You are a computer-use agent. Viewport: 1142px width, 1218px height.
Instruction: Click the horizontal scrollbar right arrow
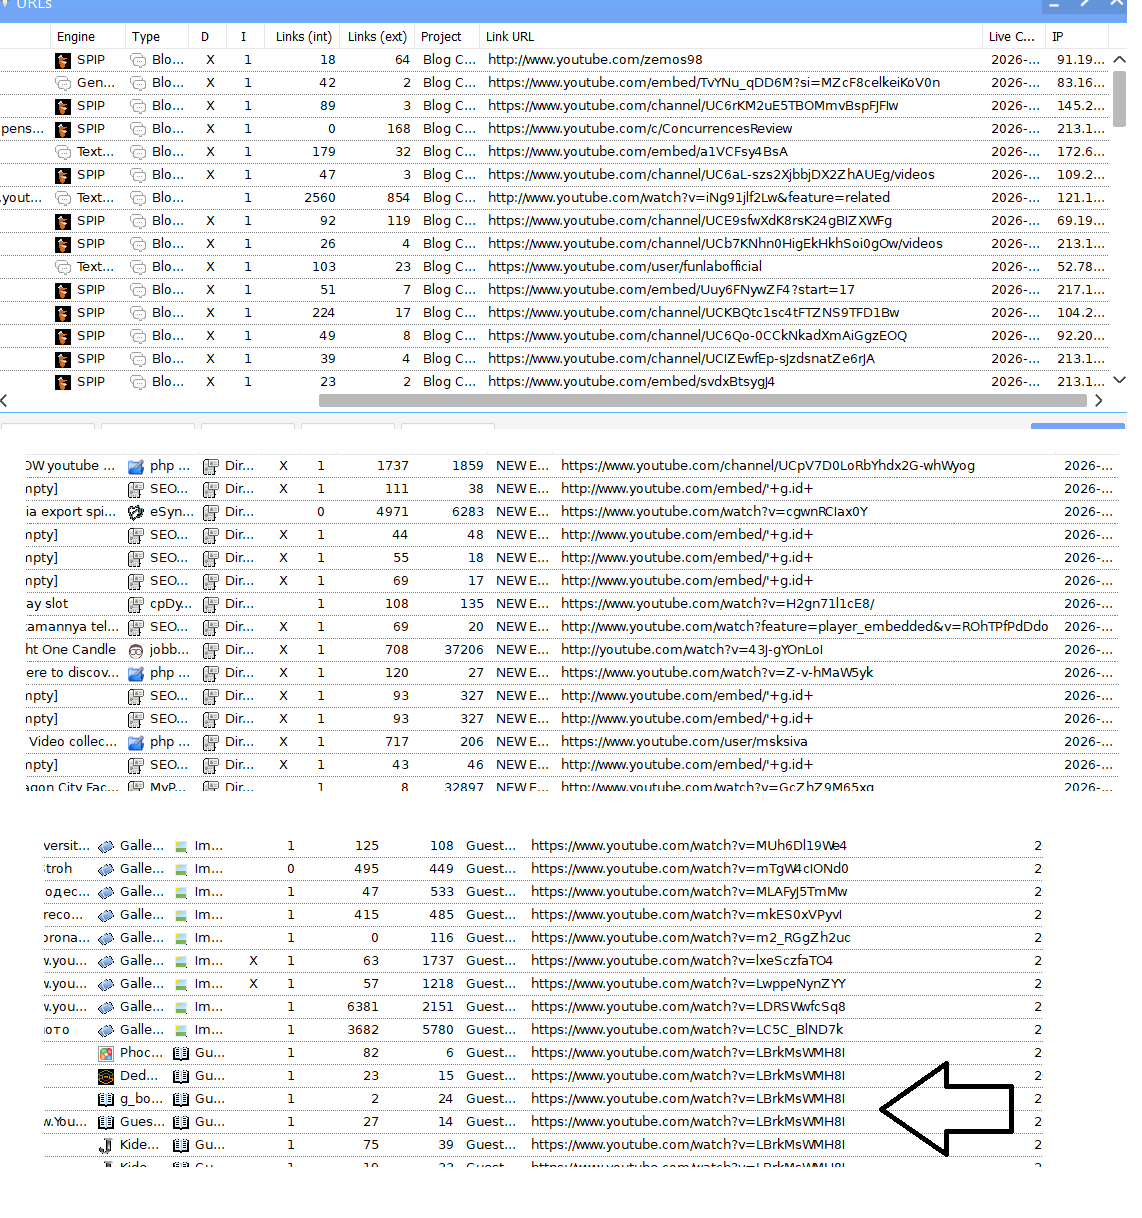tap(1098, 400)
